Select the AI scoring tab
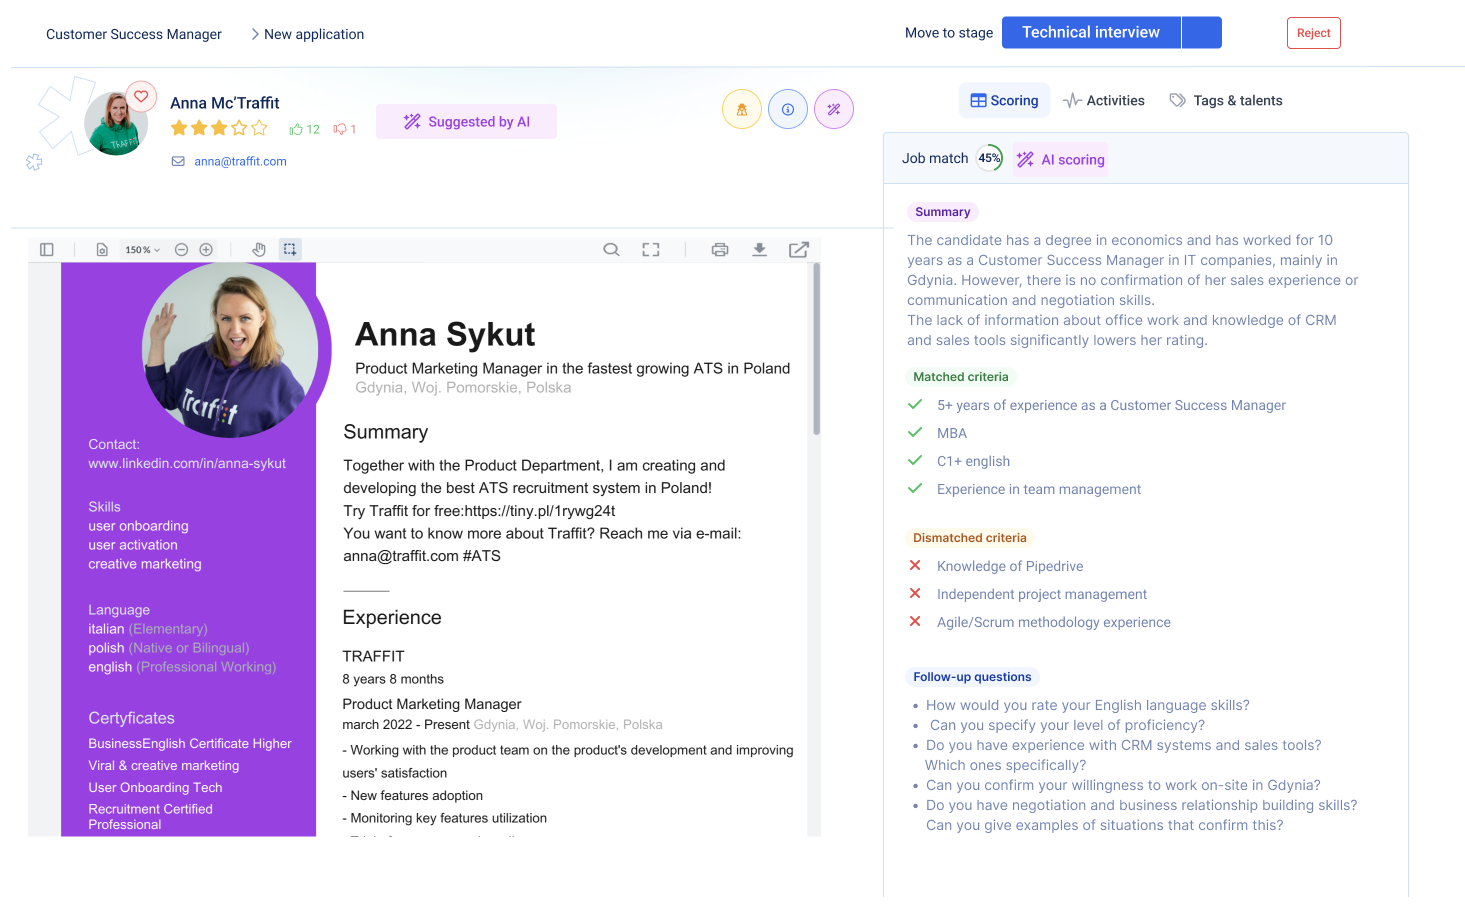Screen dimensions: 1465x922 pos(1061,160)
